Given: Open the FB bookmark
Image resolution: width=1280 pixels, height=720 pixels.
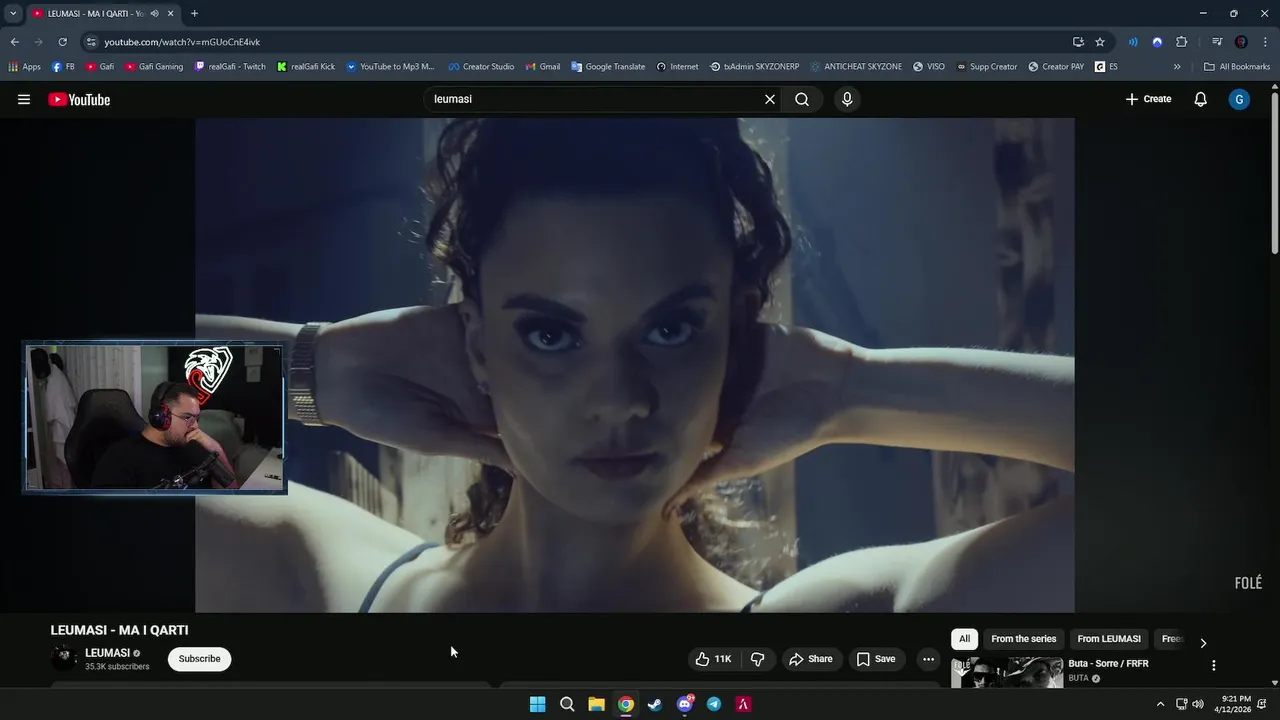Looking at the screenshot, I should pos(63,67).
